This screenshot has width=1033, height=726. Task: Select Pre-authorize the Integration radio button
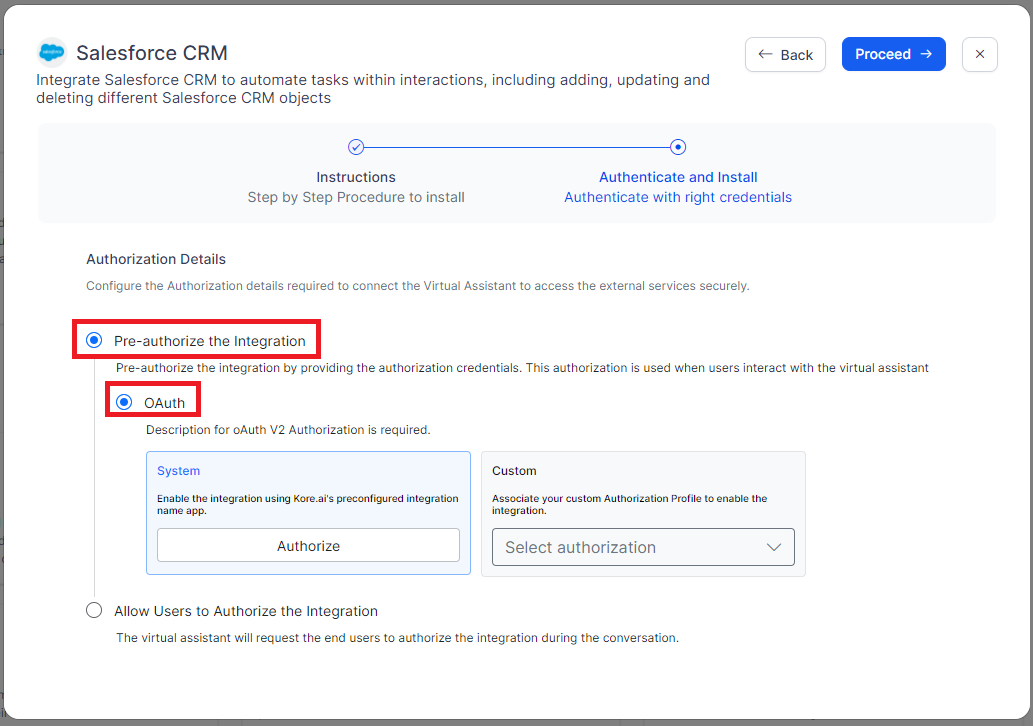tap(95, 340)
